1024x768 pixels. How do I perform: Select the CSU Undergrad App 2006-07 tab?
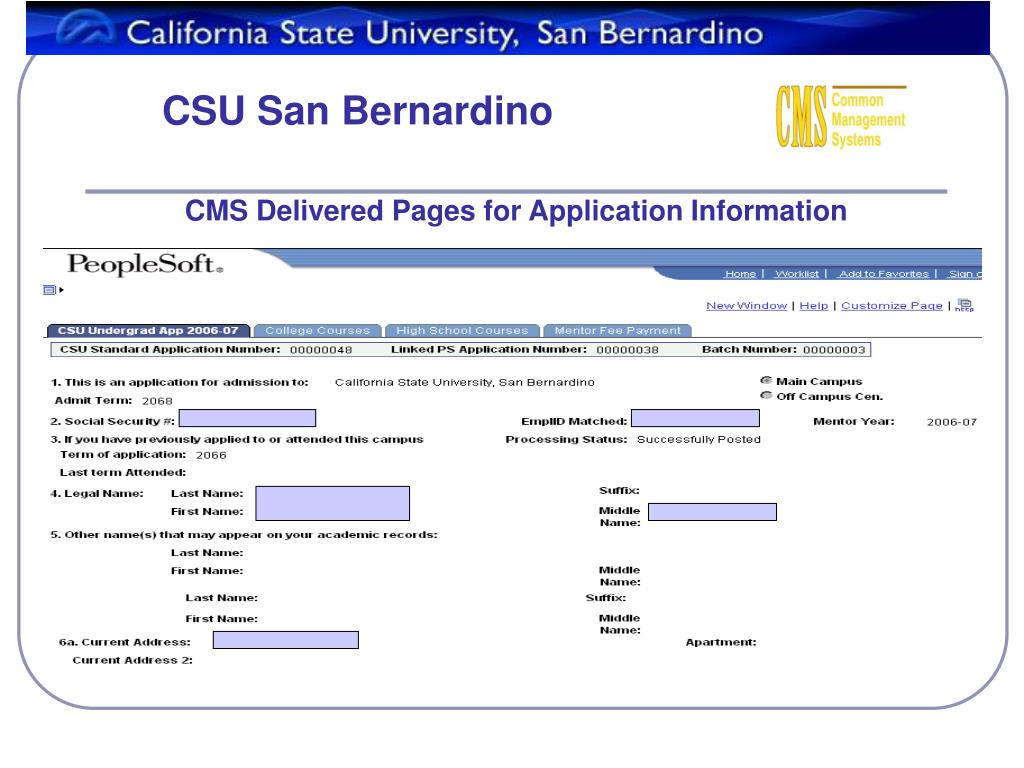pyautogui.click(x=148, y=330)
